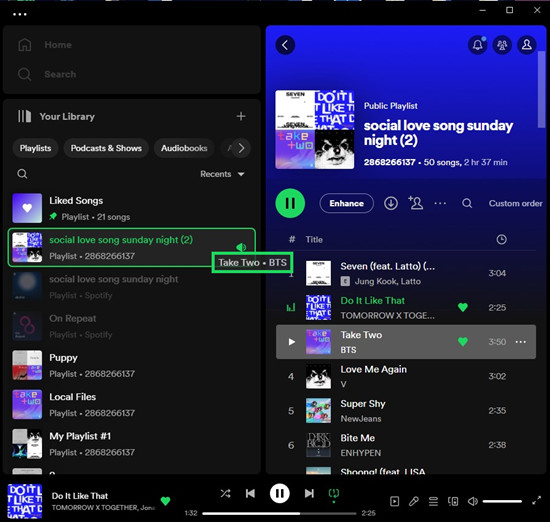This screenshot has height=522, width=550.
Task: Select social love song sunday night (2) playlist
Action: pyautogui.click(x=132, y=247)
